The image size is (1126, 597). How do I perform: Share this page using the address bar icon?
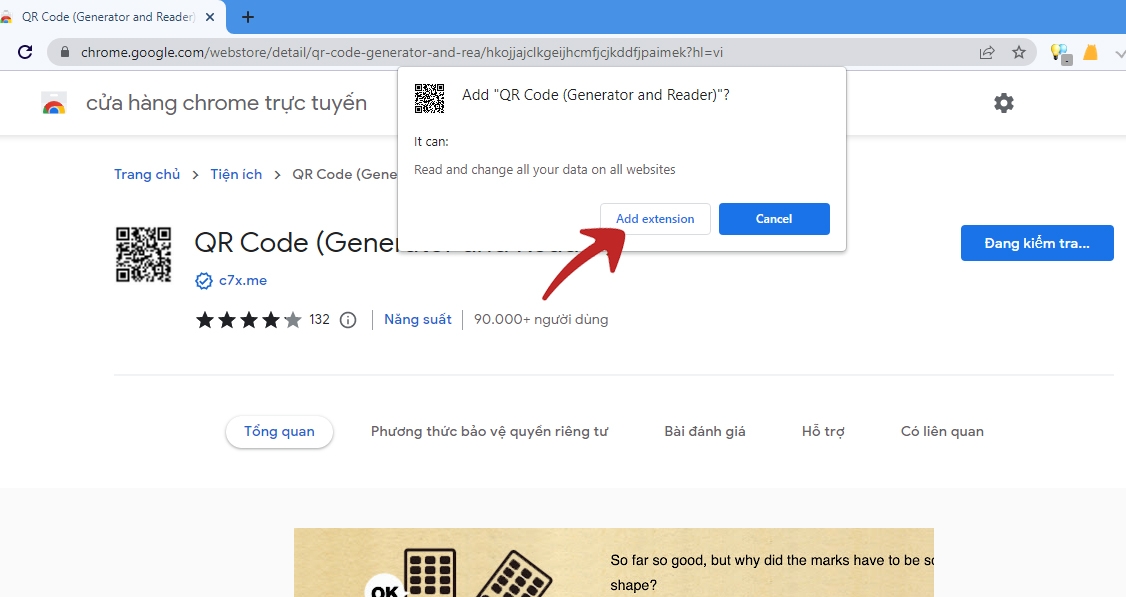987,52
